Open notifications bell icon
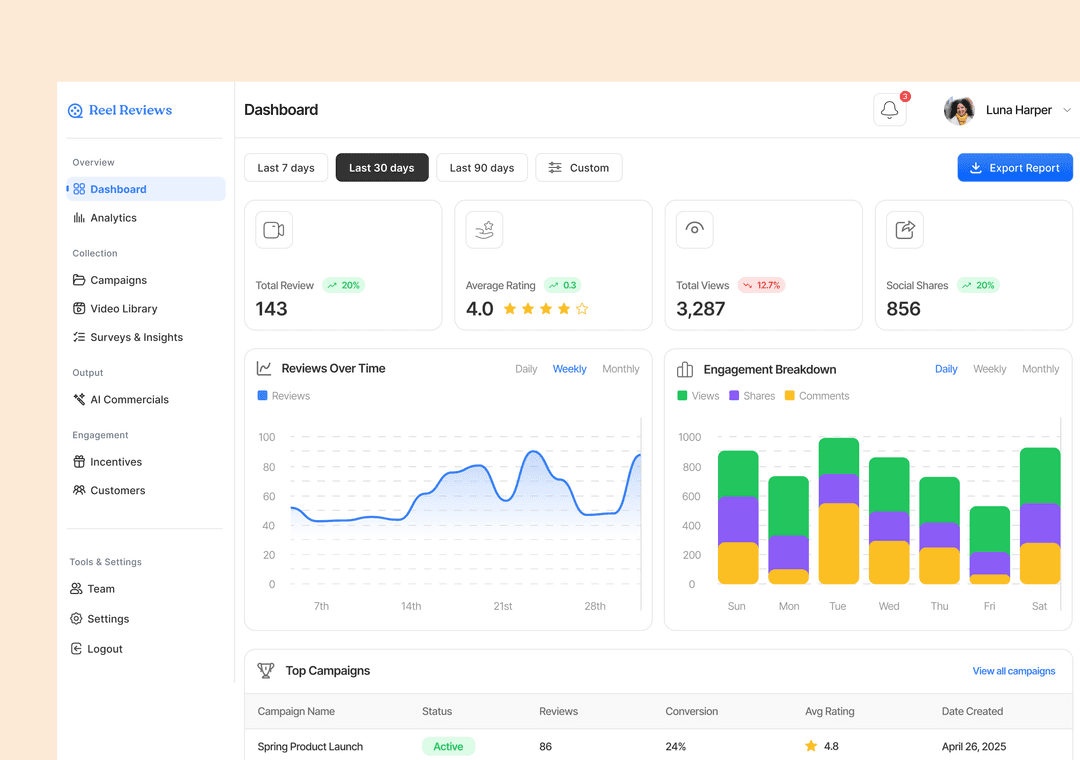Image resolution: width=1080 pixels, height=760 pixels. (889, 110)
